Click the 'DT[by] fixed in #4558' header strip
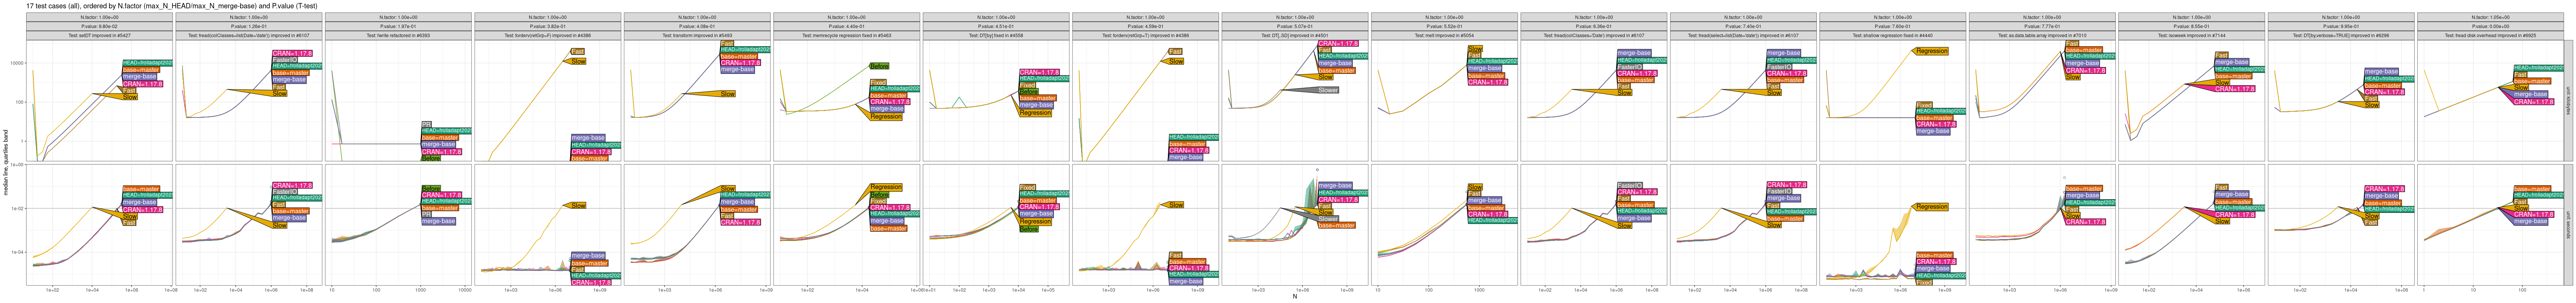 tap(995, 35)
